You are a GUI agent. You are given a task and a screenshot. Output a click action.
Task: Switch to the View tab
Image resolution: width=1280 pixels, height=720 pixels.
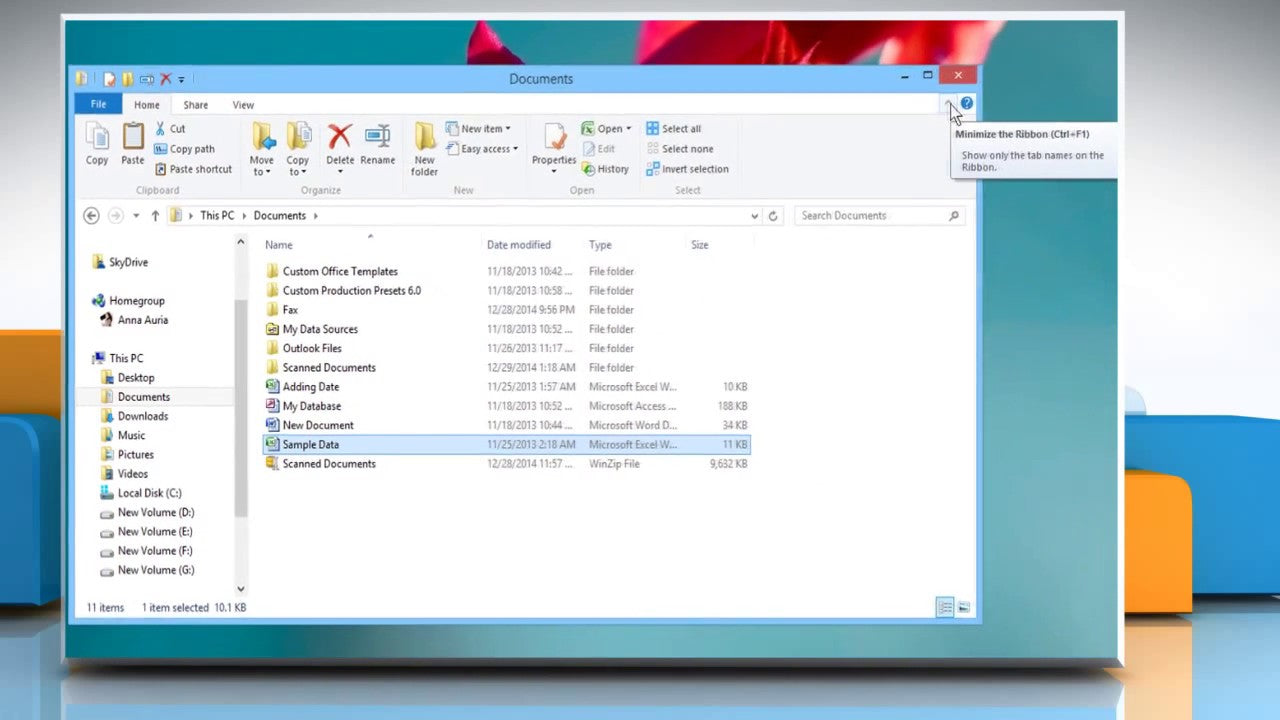(243, 104)
